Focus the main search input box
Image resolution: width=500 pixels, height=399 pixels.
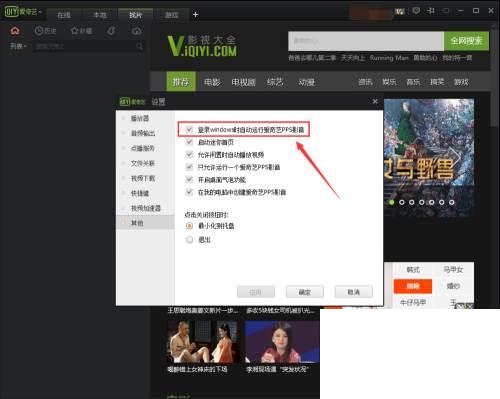point(366,41)
